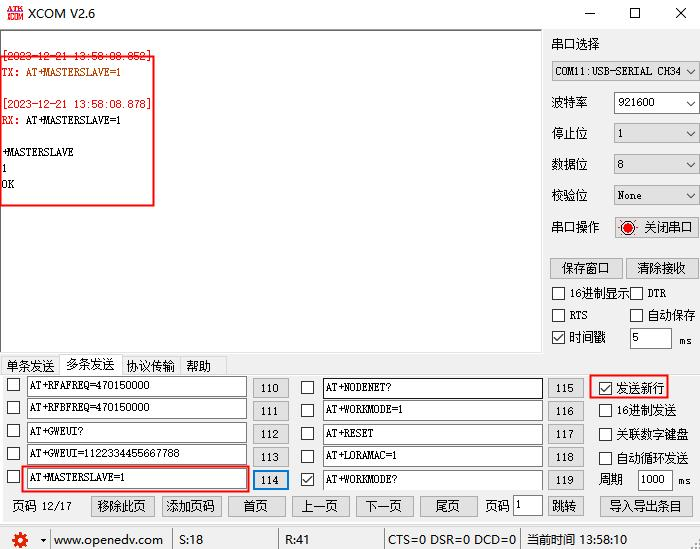Switch to the 协议传输 tab
The image size is (700, 549).
[x=151, y=366]
